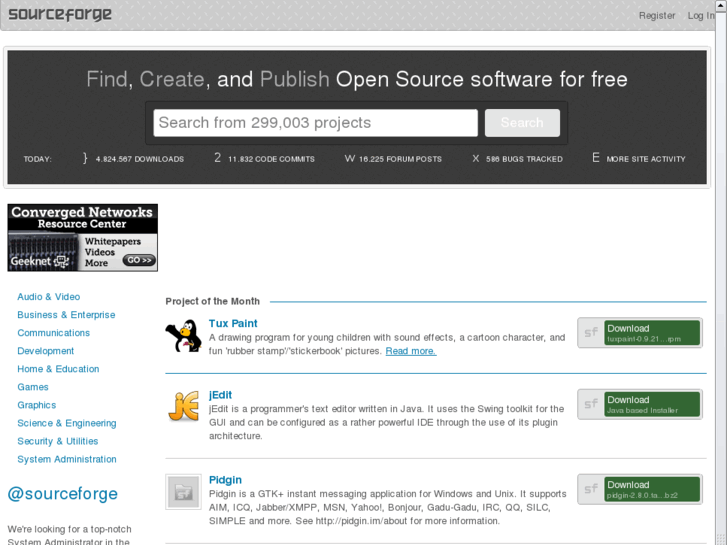Click the Converged Networks banner ad
The image size is (727, 545).
(82, 238)
